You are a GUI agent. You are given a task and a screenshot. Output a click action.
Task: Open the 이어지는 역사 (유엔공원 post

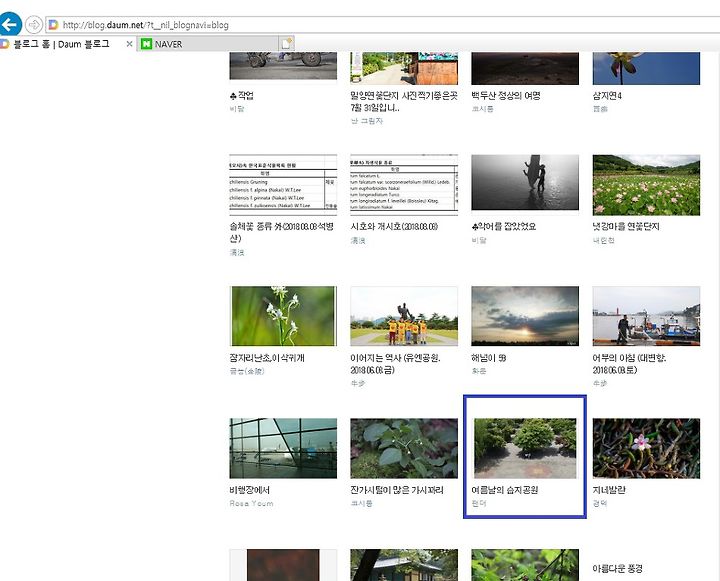click(395, 364)
